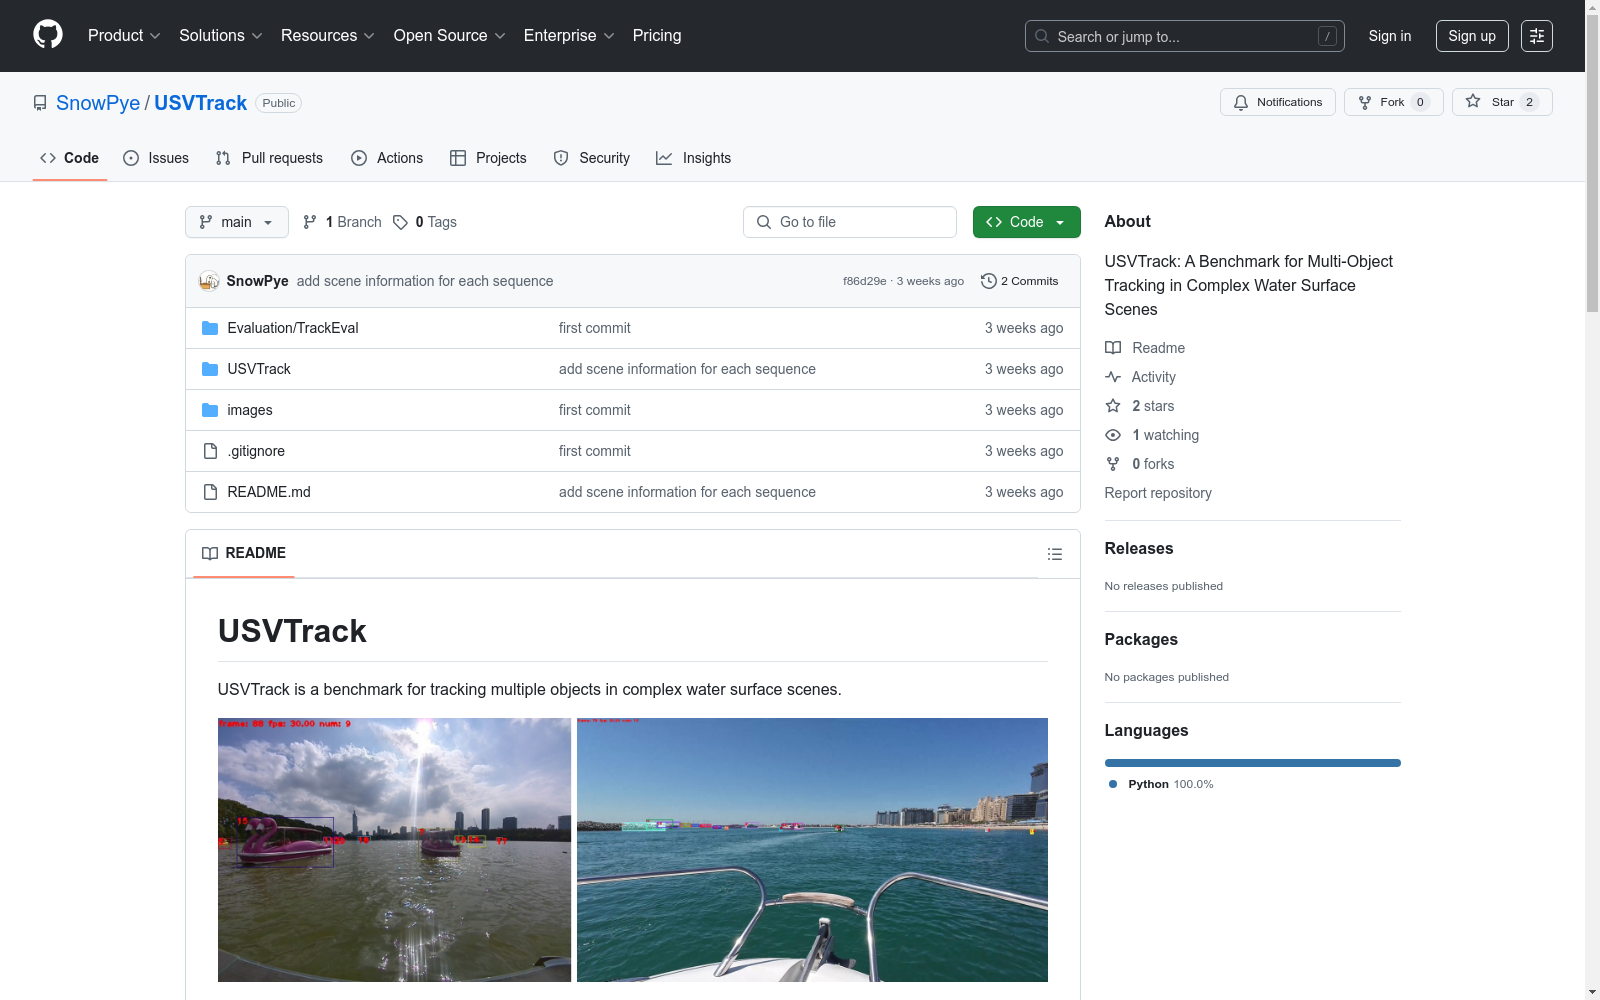Click Report repository link

pyautogui.click(x=1158, y=493)
